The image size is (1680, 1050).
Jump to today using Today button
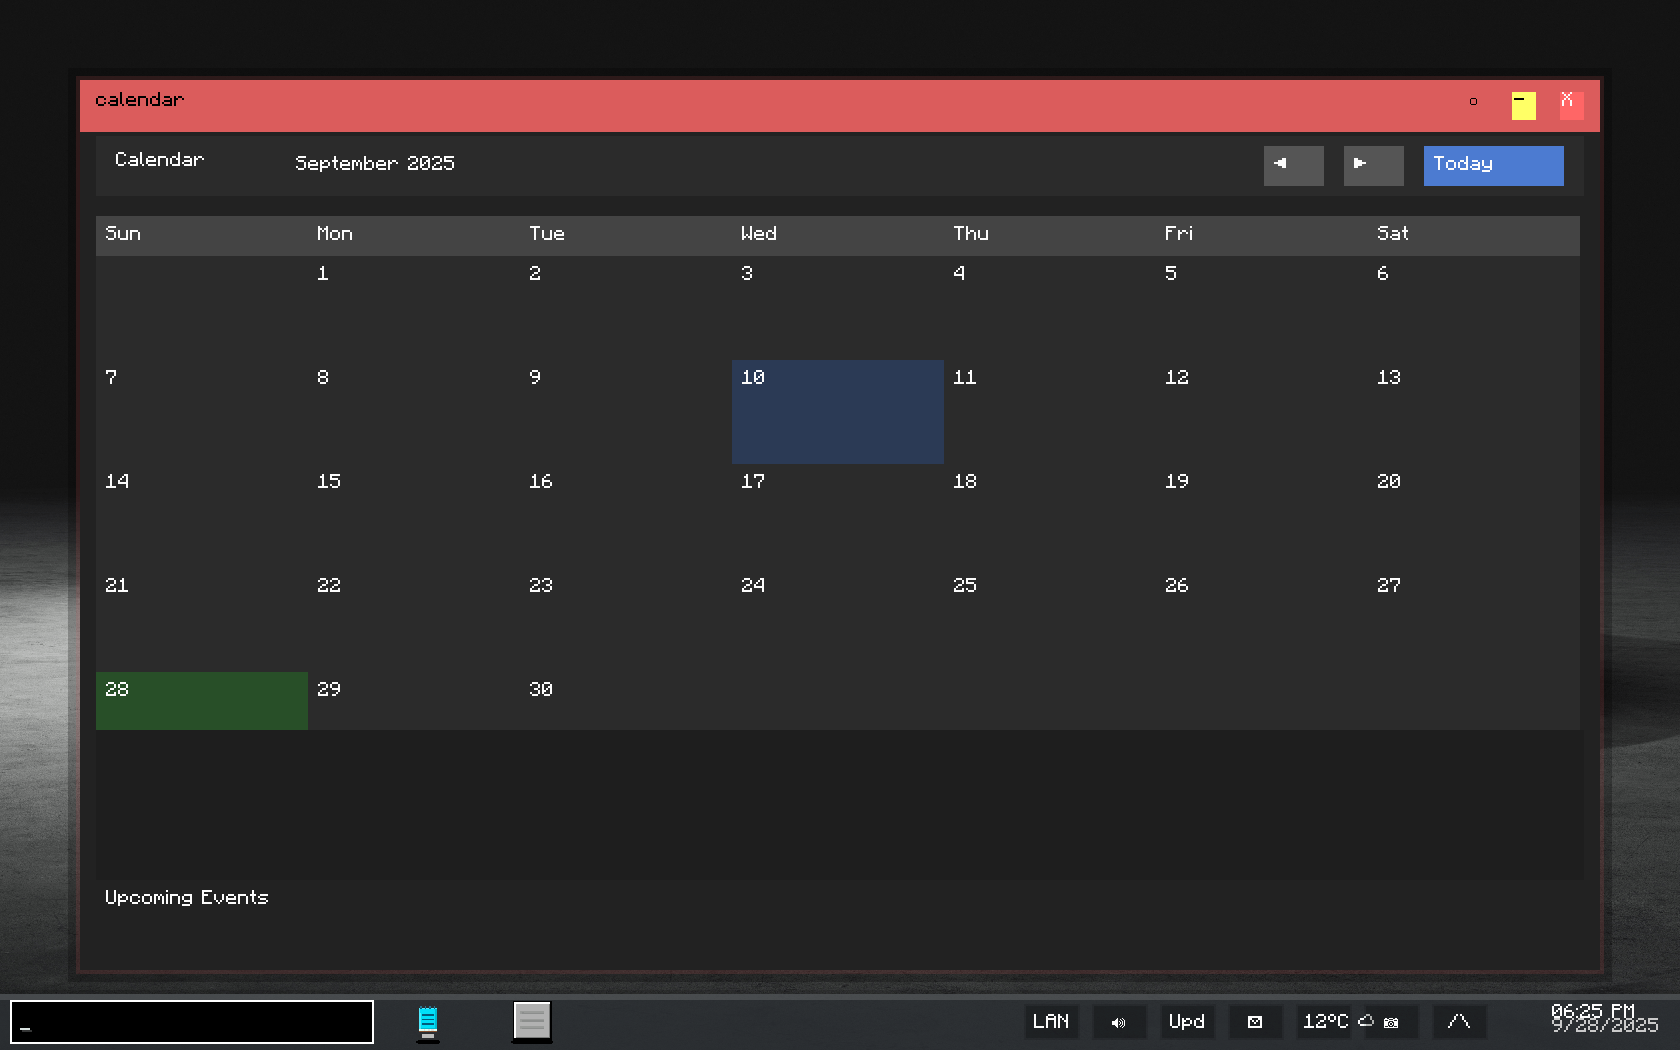[x=1493, y=165]
